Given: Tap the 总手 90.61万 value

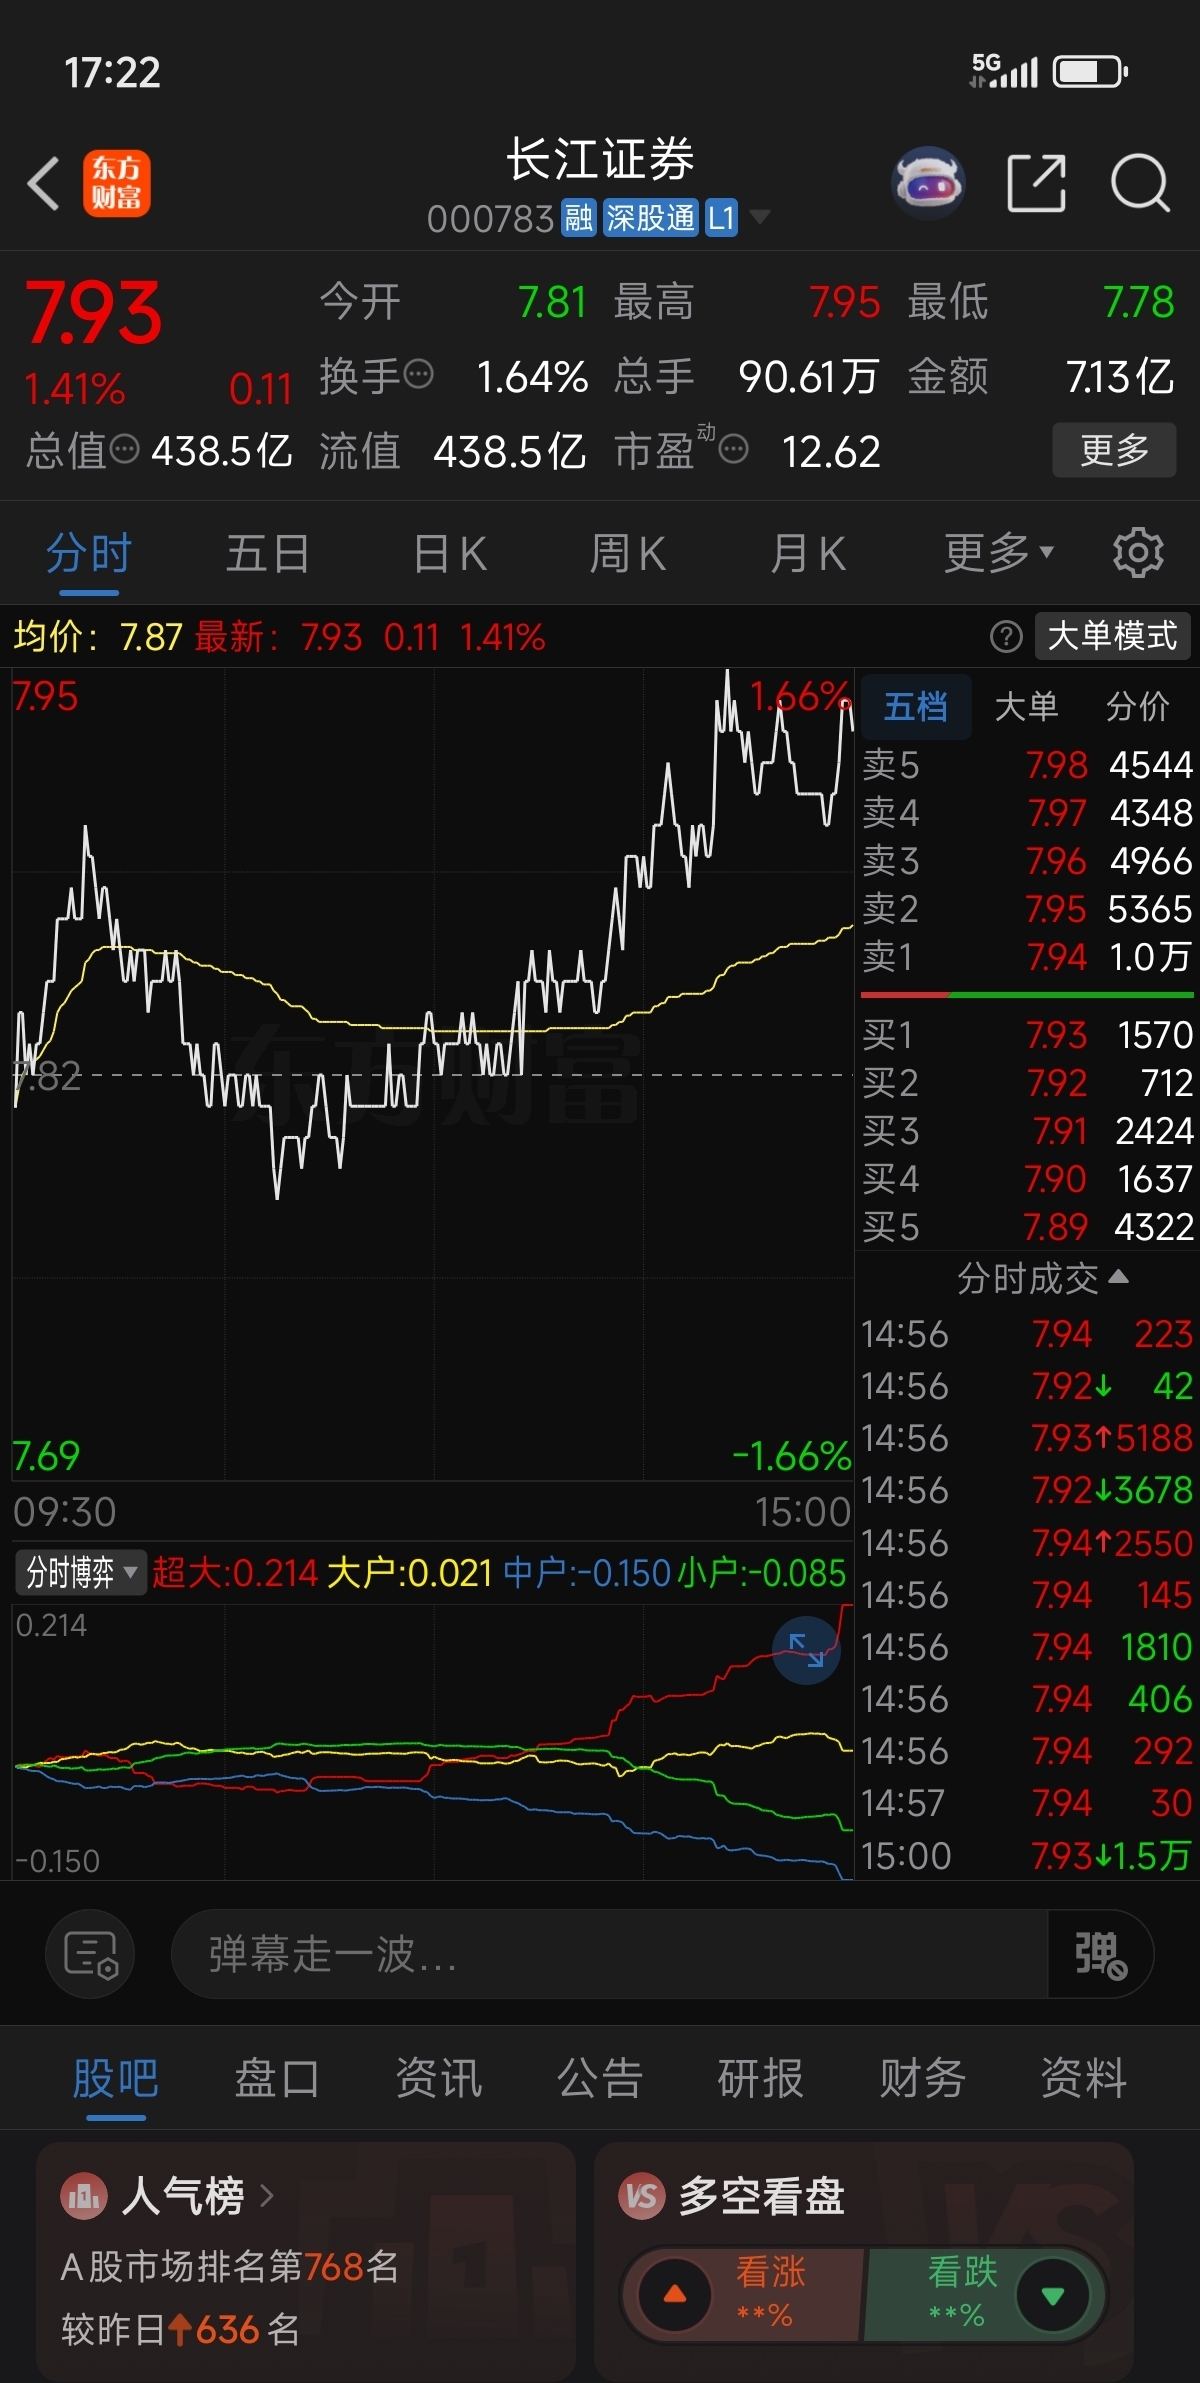Looking at the screenshot, I should click(x=808, y=377).
